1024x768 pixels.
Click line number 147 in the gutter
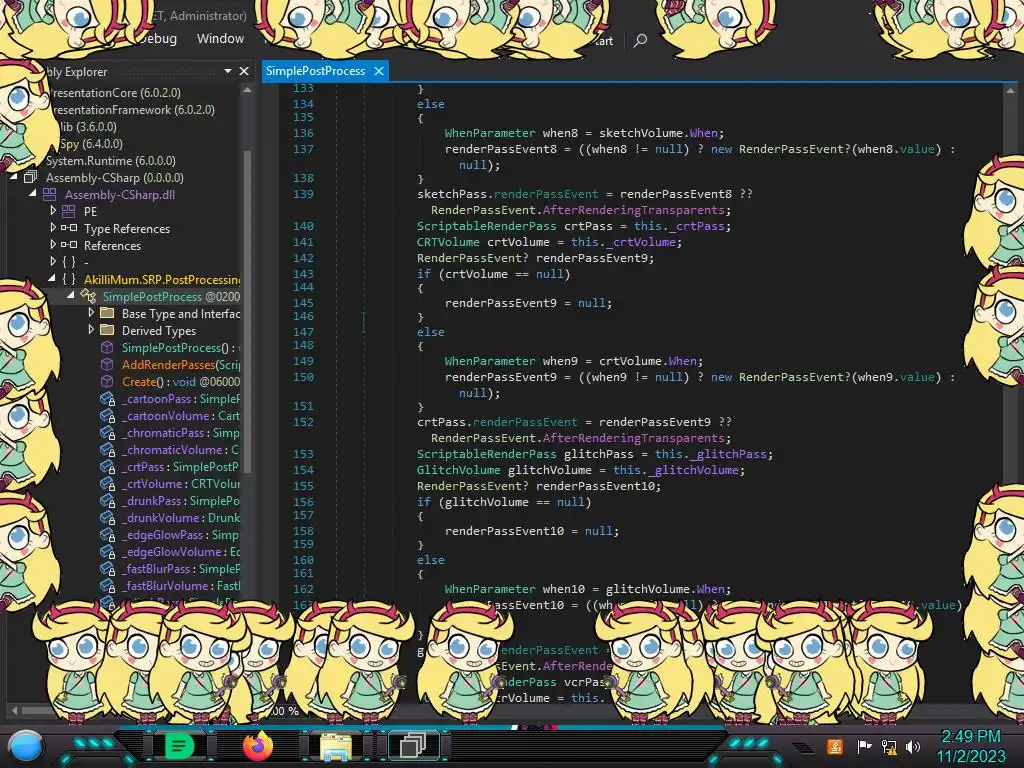pos(303,332)
